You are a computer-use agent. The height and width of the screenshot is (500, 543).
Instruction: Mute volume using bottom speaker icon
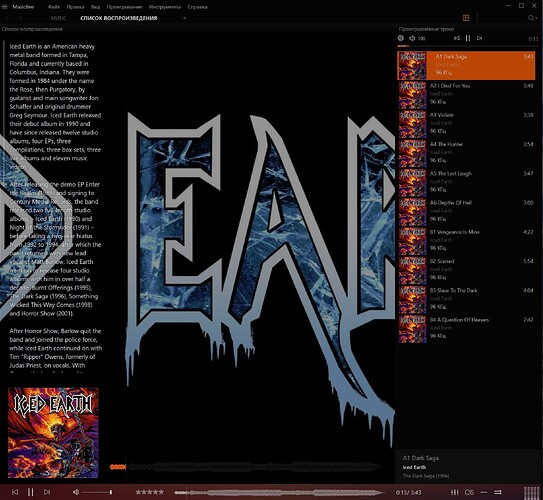(x=76, y=492)
